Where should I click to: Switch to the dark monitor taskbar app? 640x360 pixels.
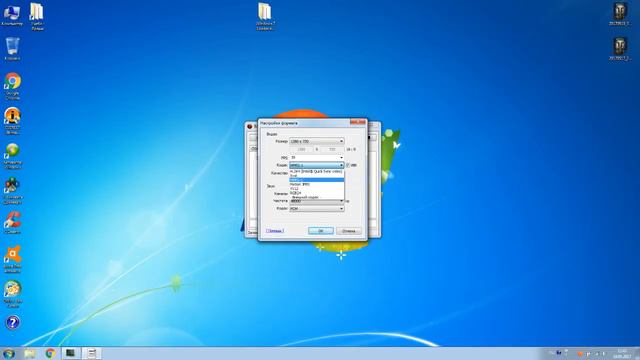[71, 353]
